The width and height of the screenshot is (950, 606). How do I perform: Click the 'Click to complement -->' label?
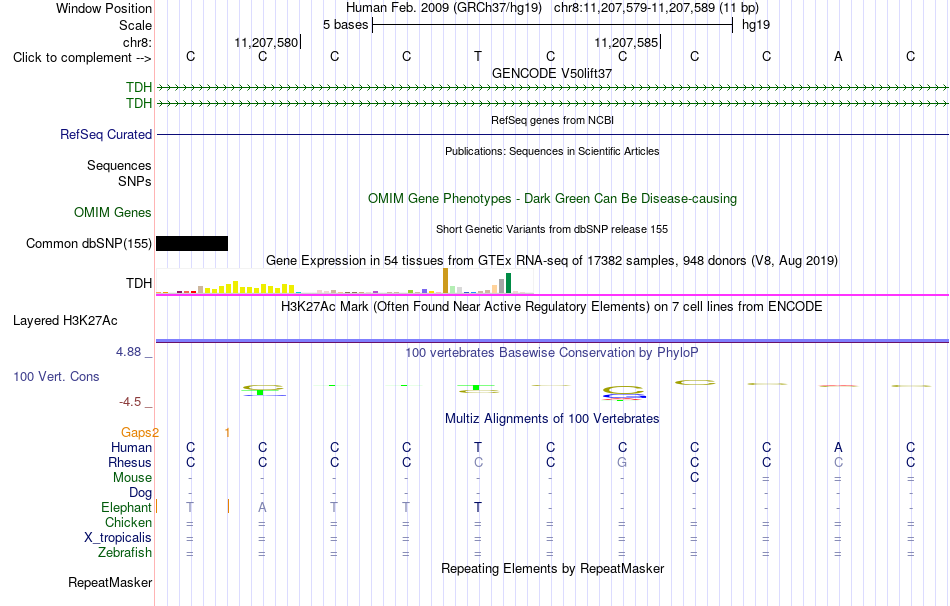coord(82,58)
